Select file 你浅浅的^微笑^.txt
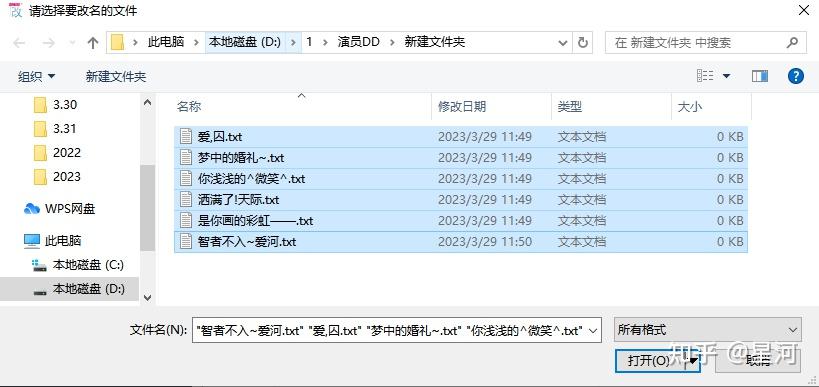This screenshot has height=387, width=819. [461, 179]
